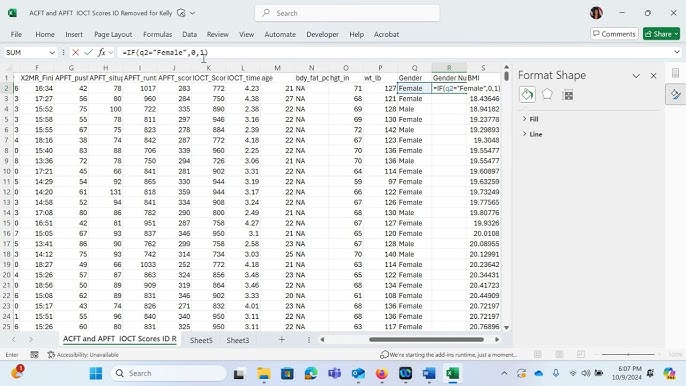Switch to Page Layout view button
The height and width of the screenshot is (386, 686).
pos(559,354)
